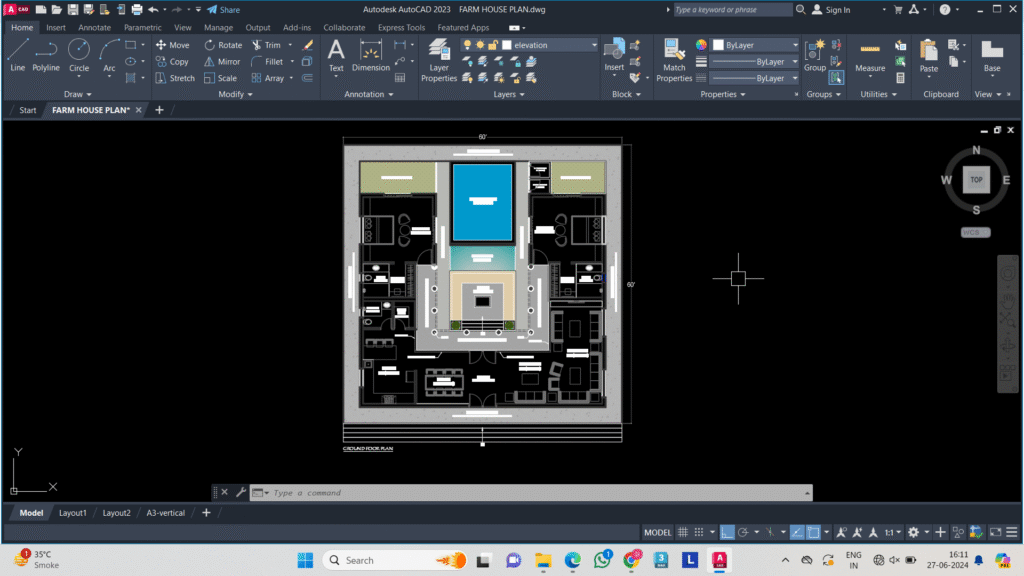The width and height of the screenshot is (1024, 576).
Task: Select the Measure utility
Action: pos(870,57)
